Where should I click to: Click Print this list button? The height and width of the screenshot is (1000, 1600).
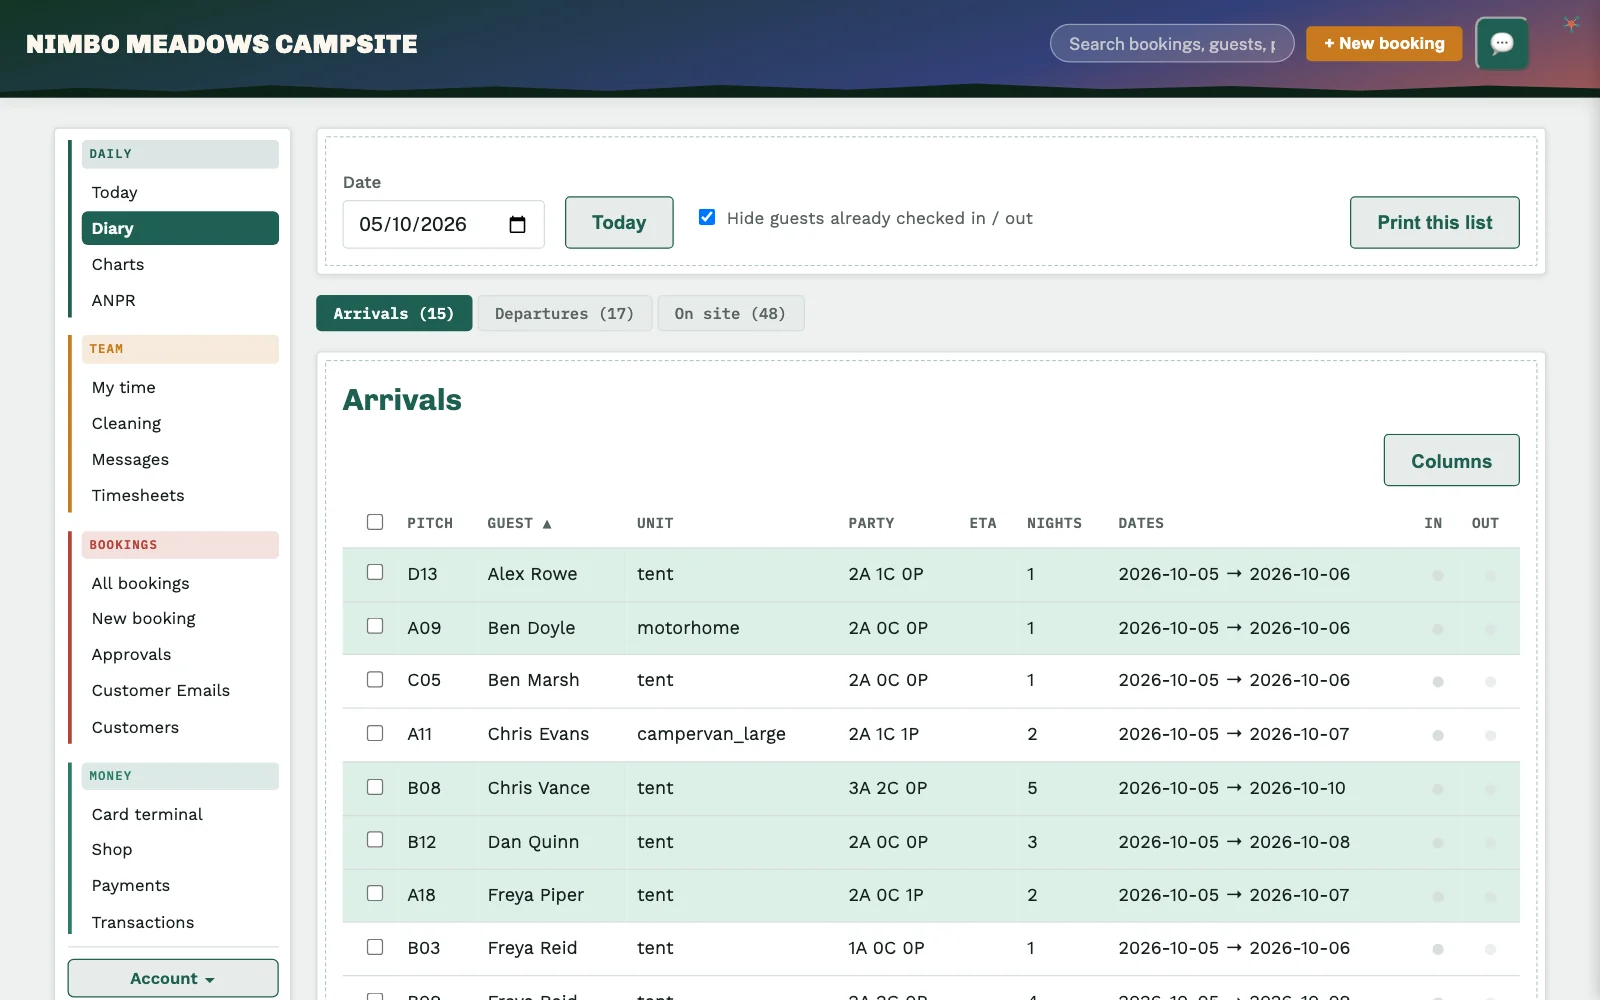point(1434,222)
